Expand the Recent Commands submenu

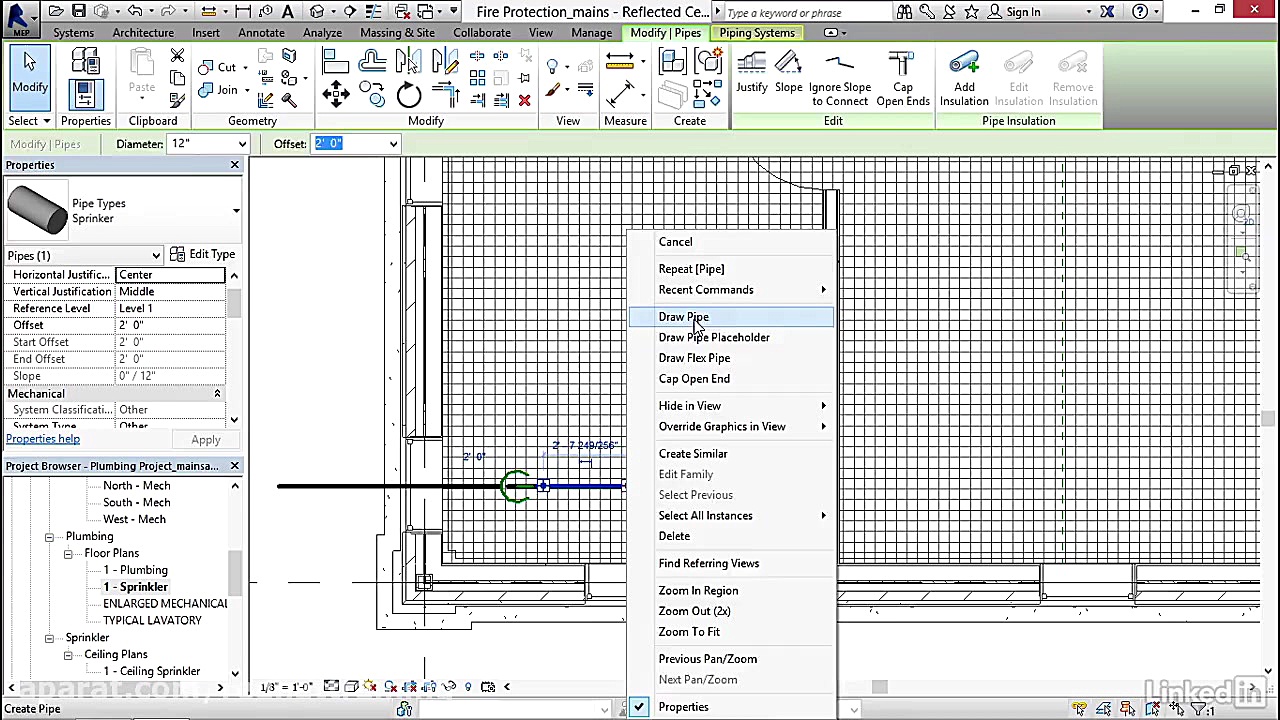pos(706,289)
